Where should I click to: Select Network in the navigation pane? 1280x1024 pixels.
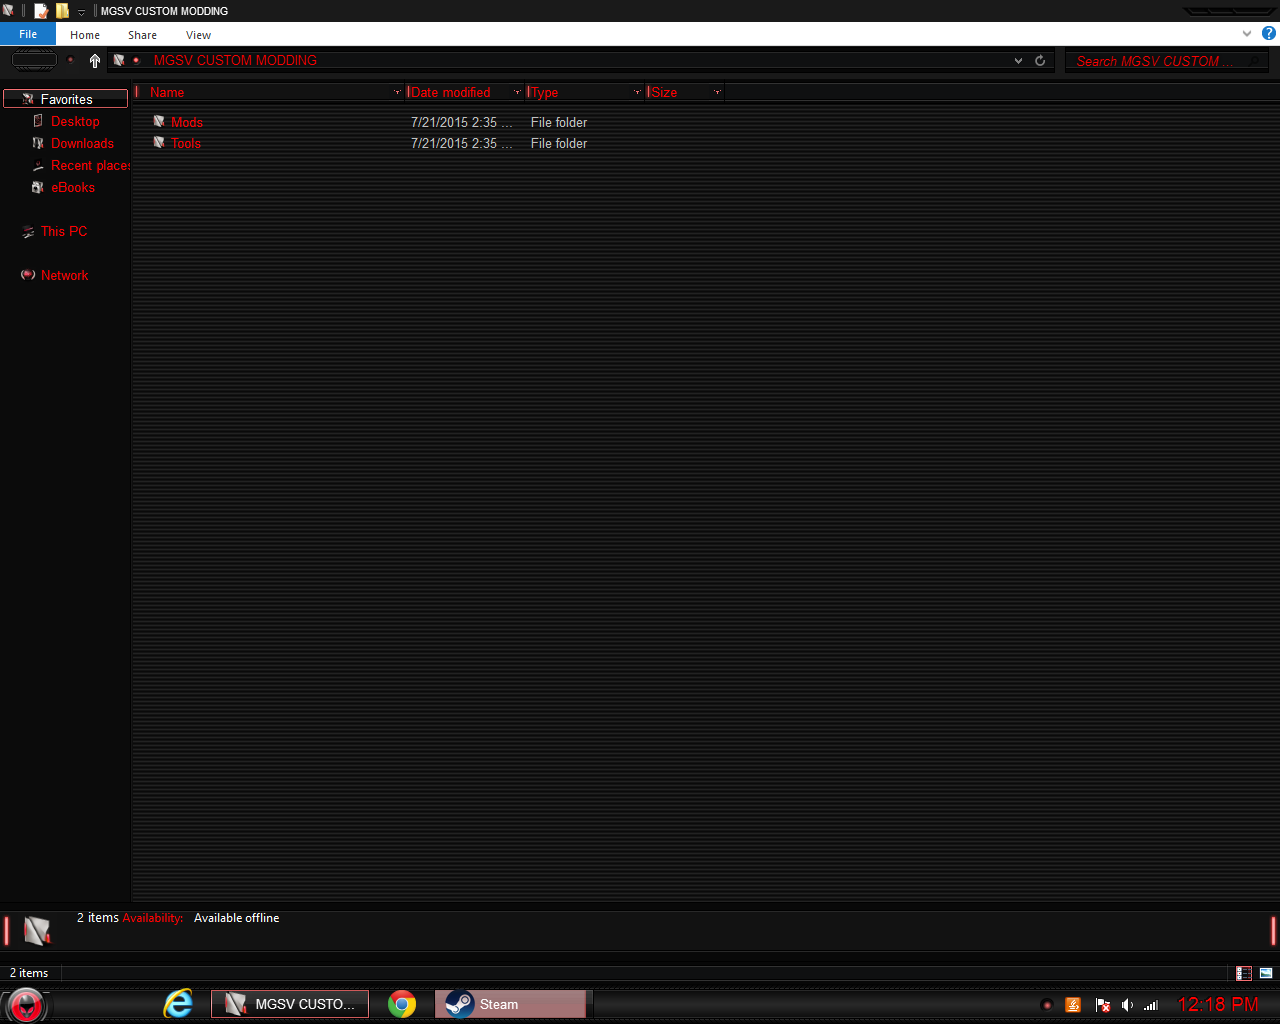64,275
